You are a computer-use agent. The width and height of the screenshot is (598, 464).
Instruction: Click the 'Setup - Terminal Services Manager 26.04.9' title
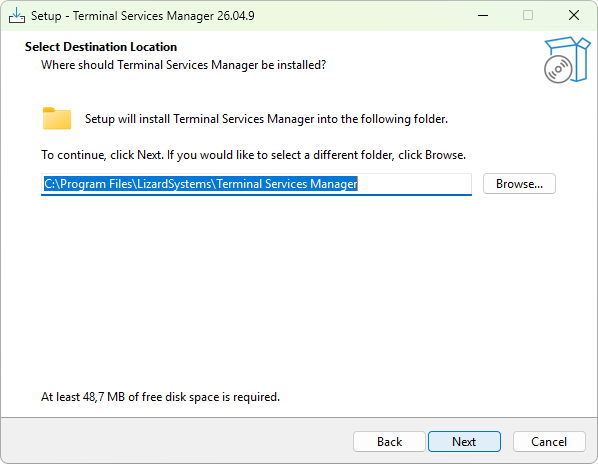(x=143, y=16)
